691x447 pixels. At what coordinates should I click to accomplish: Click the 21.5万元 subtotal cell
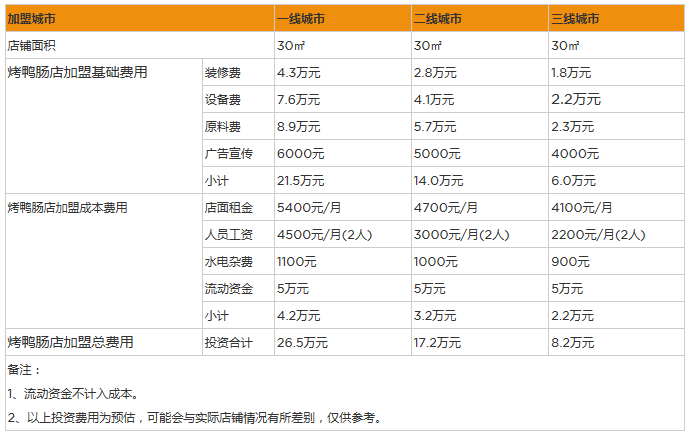pos(301,181)
